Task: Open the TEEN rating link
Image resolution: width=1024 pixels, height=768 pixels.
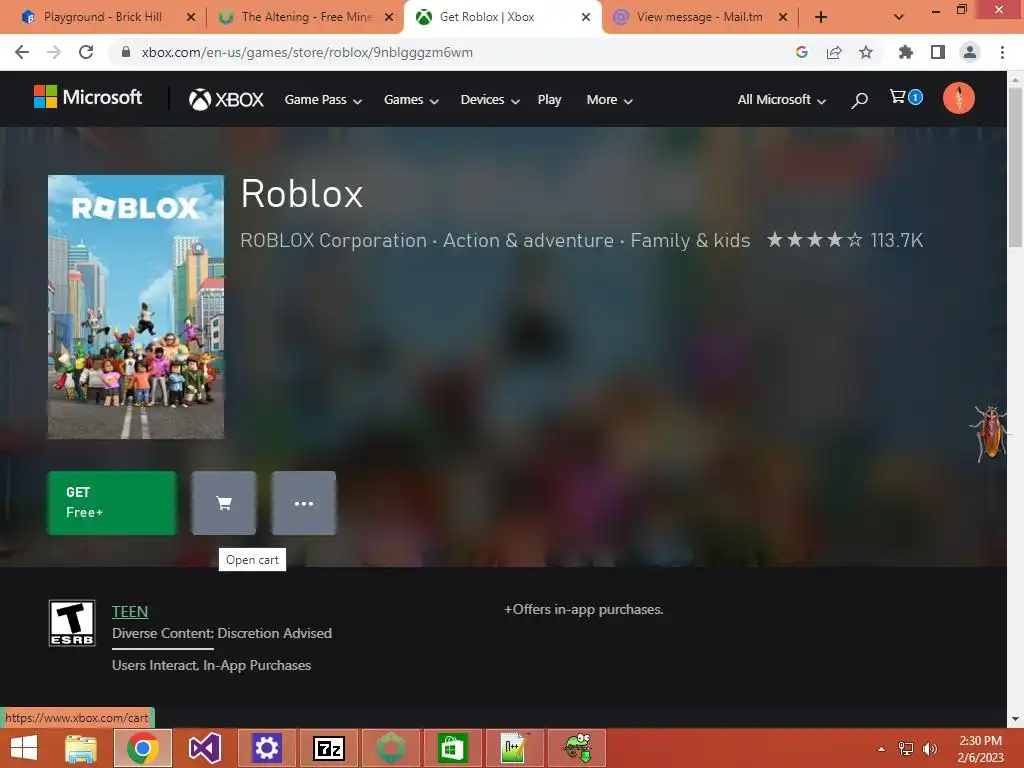Action: point(130,611)
